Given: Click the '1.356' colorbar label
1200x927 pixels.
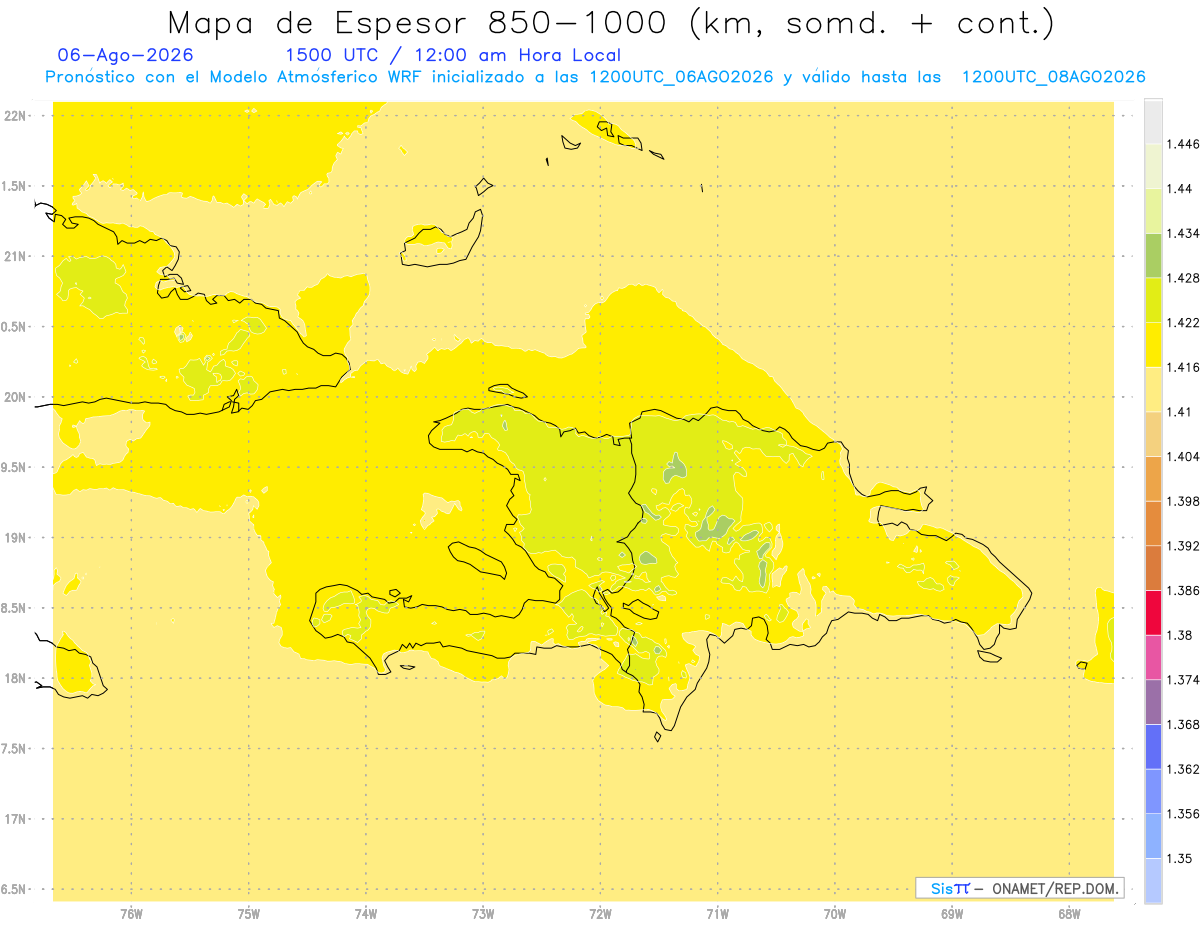Looking at the screenshot, I should [1183, 813].
